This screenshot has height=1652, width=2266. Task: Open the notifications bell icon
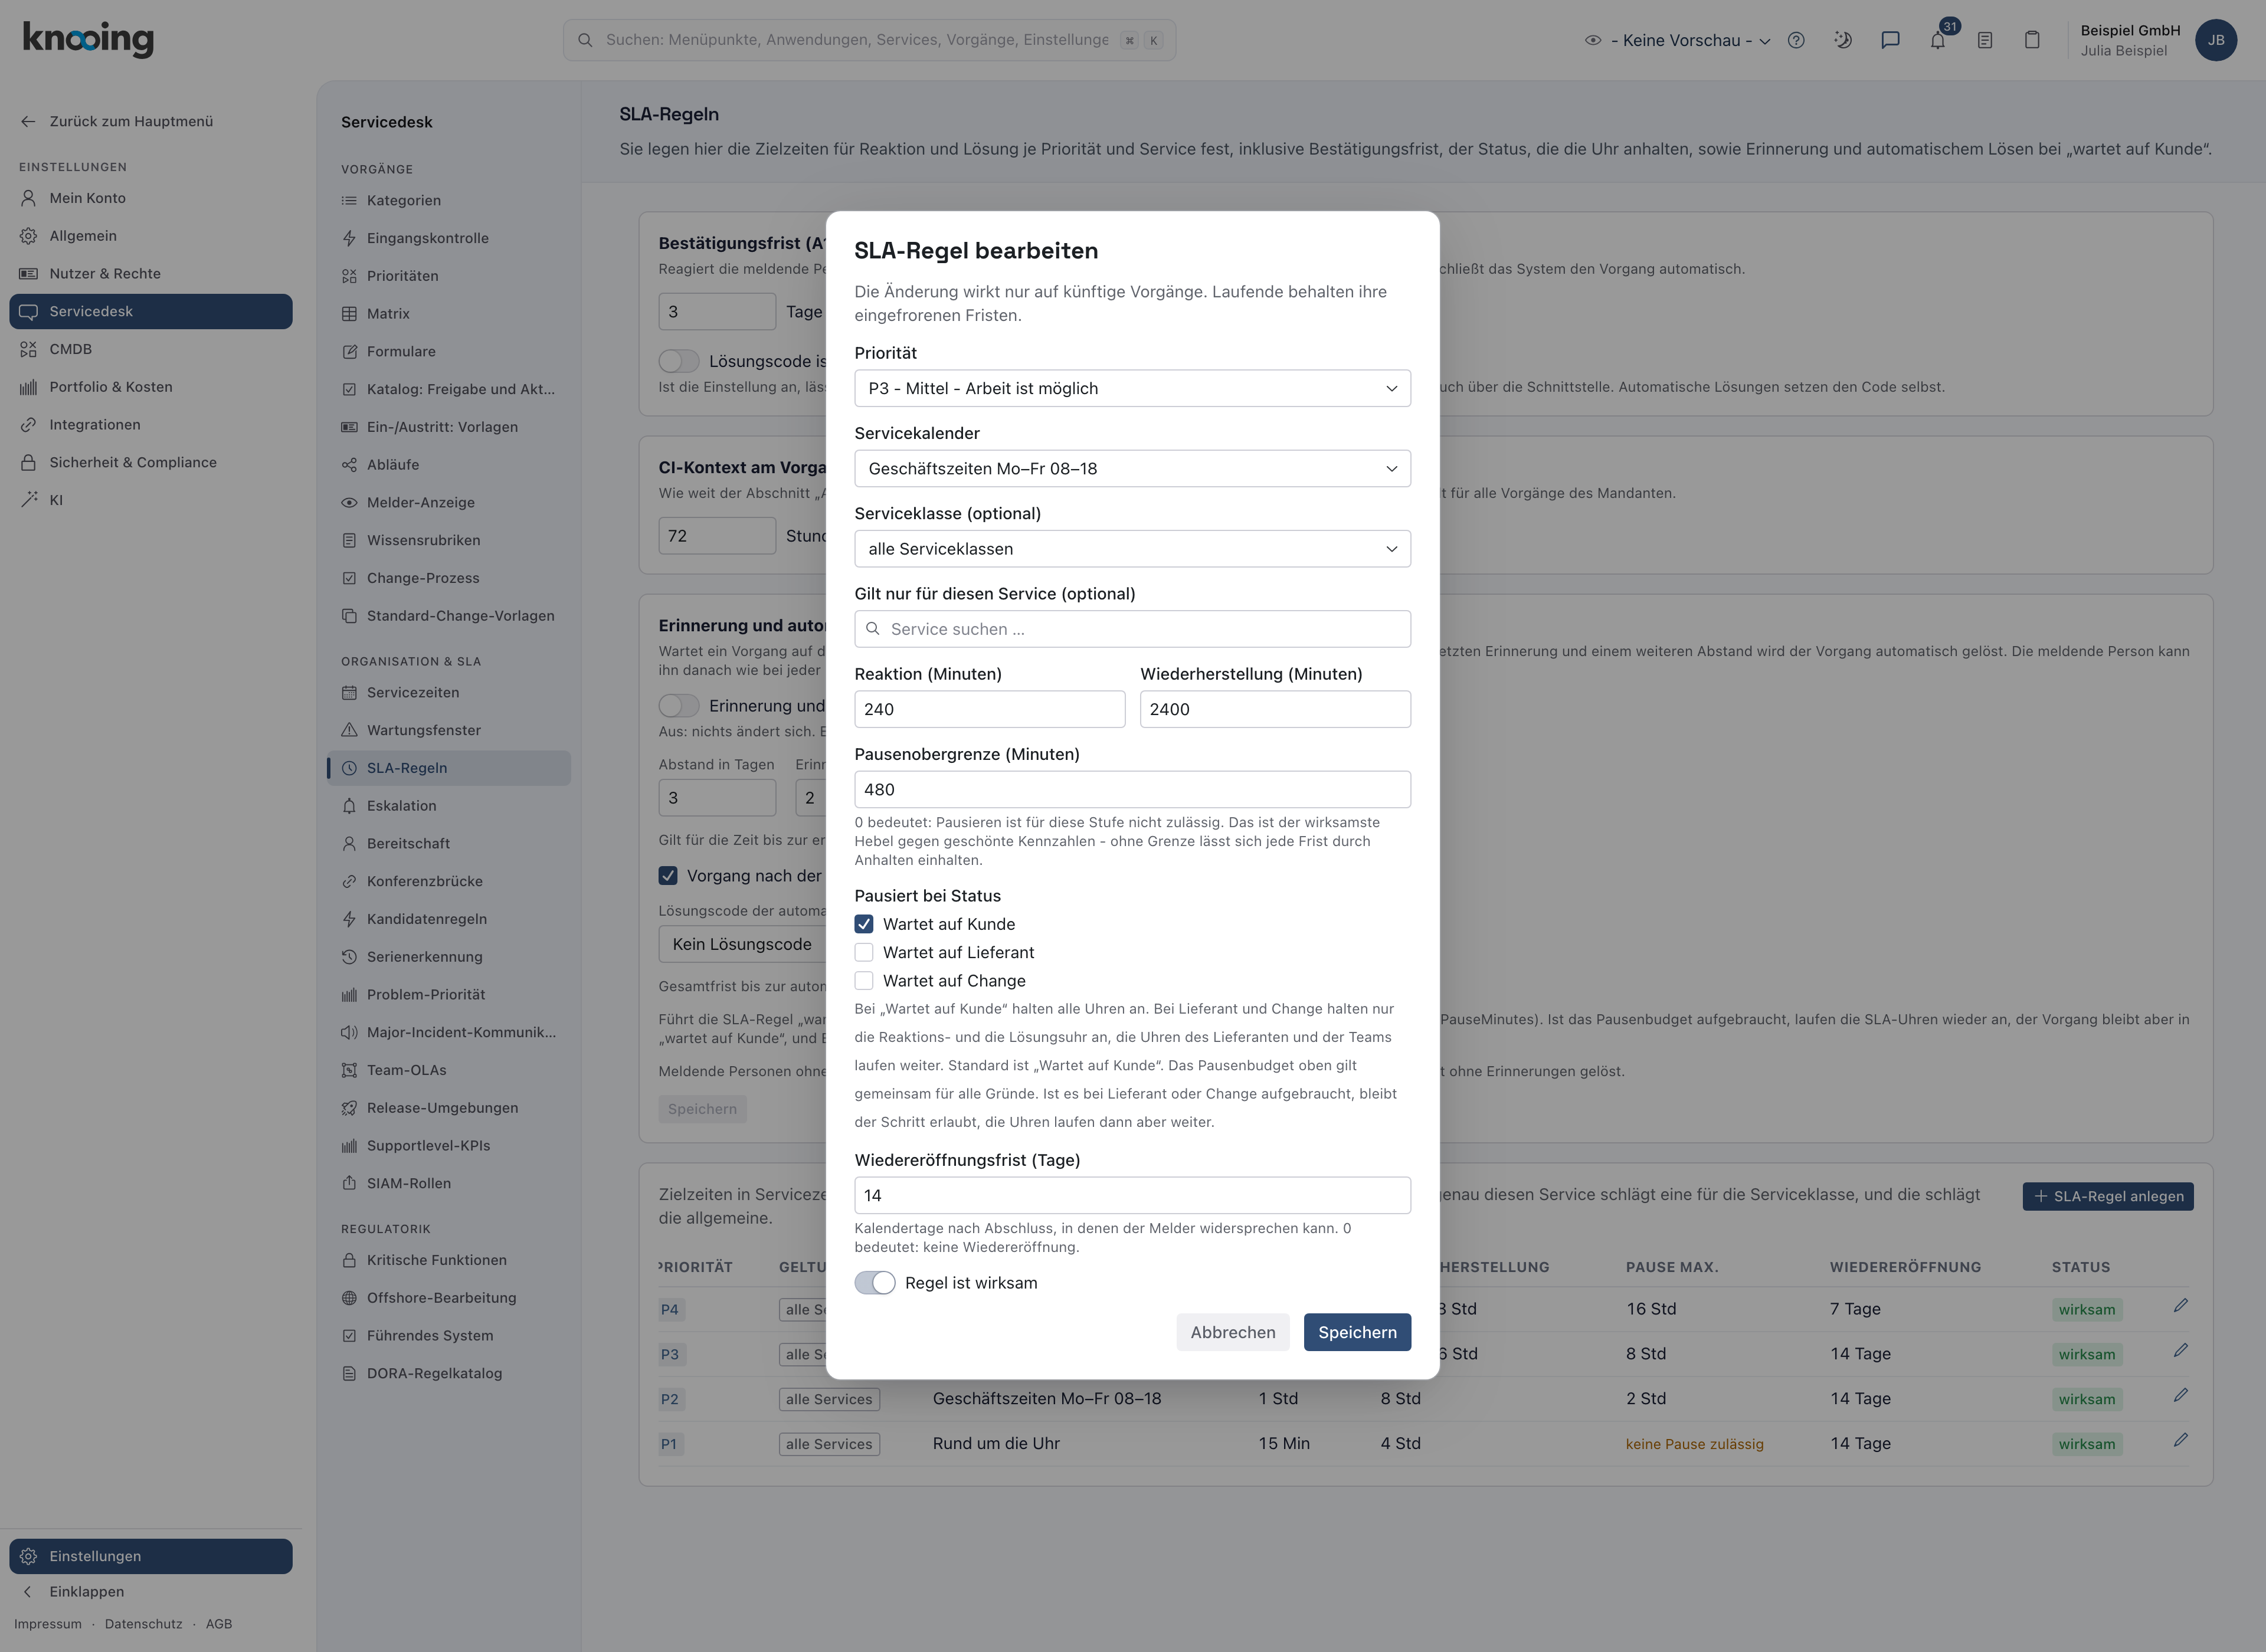(x=1937, y=40)
